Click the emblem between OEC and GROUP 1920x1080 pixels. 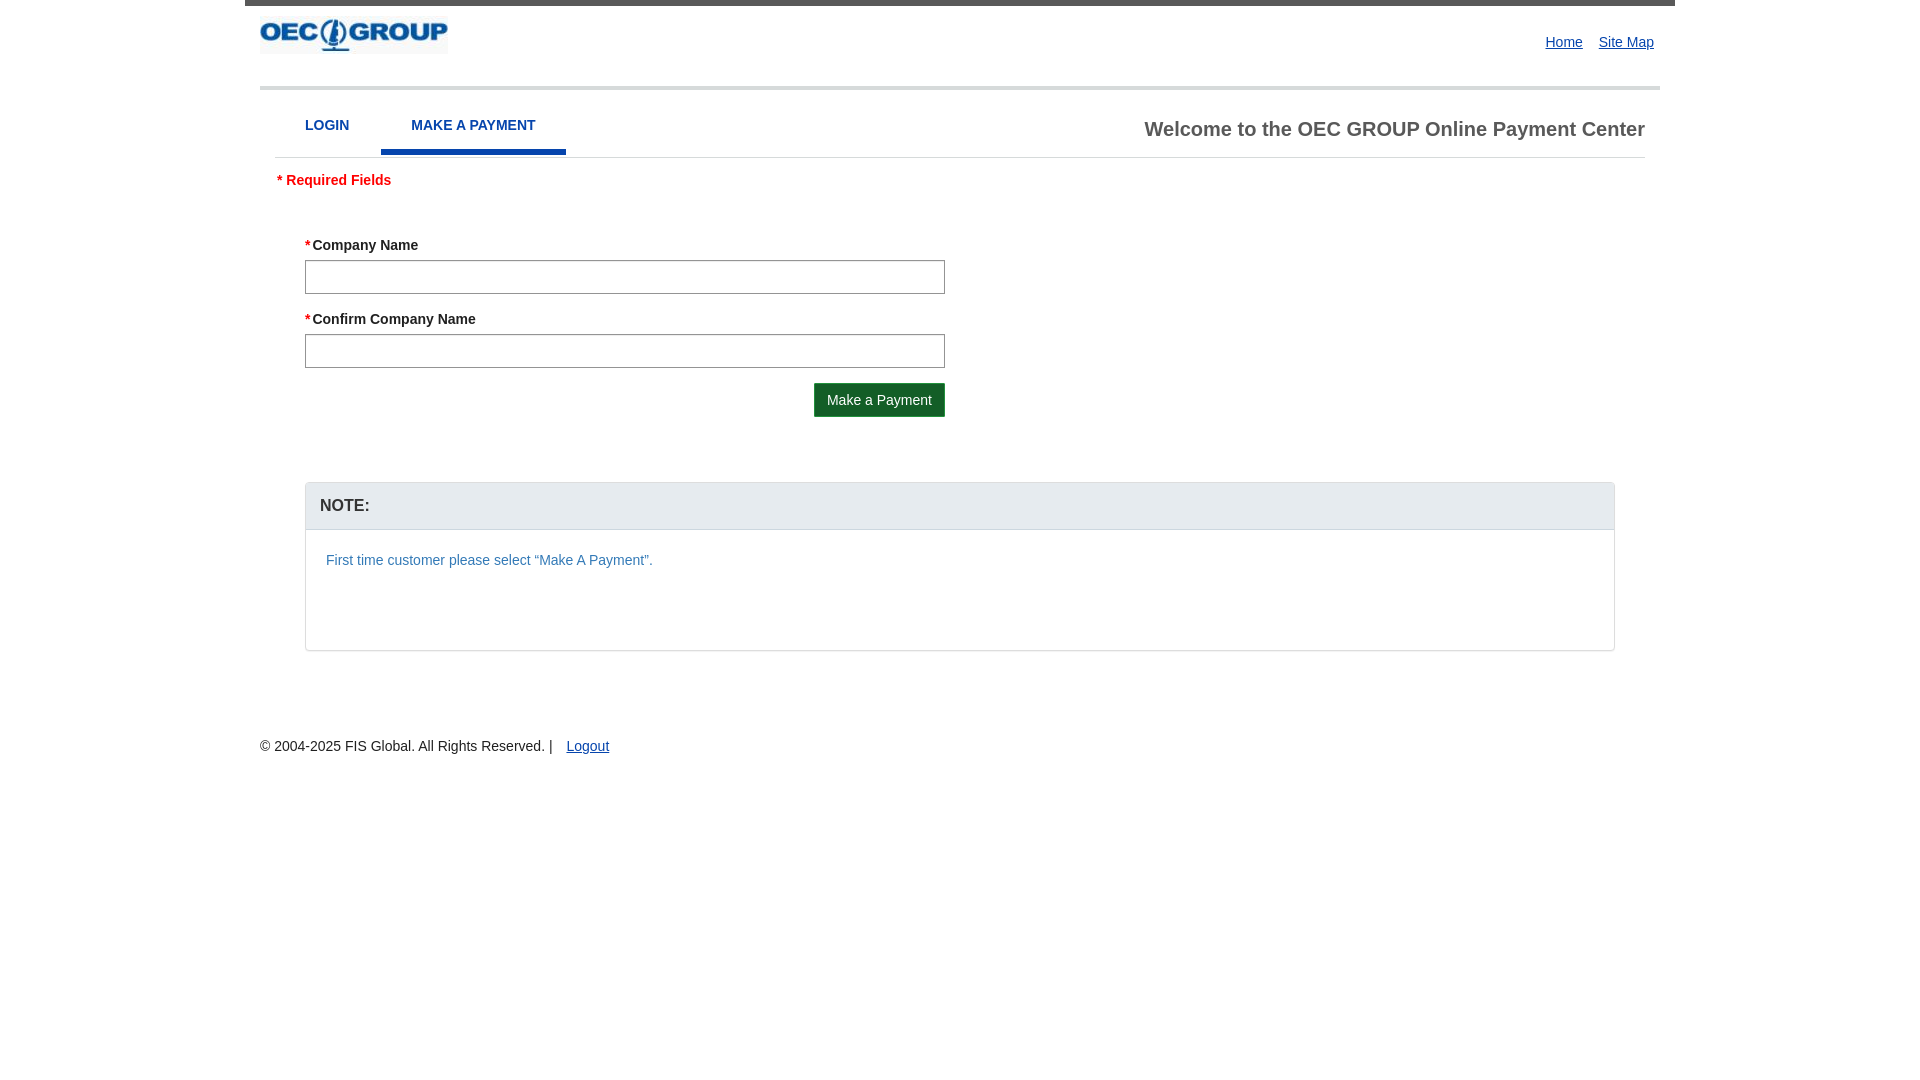tap(335, 35)
